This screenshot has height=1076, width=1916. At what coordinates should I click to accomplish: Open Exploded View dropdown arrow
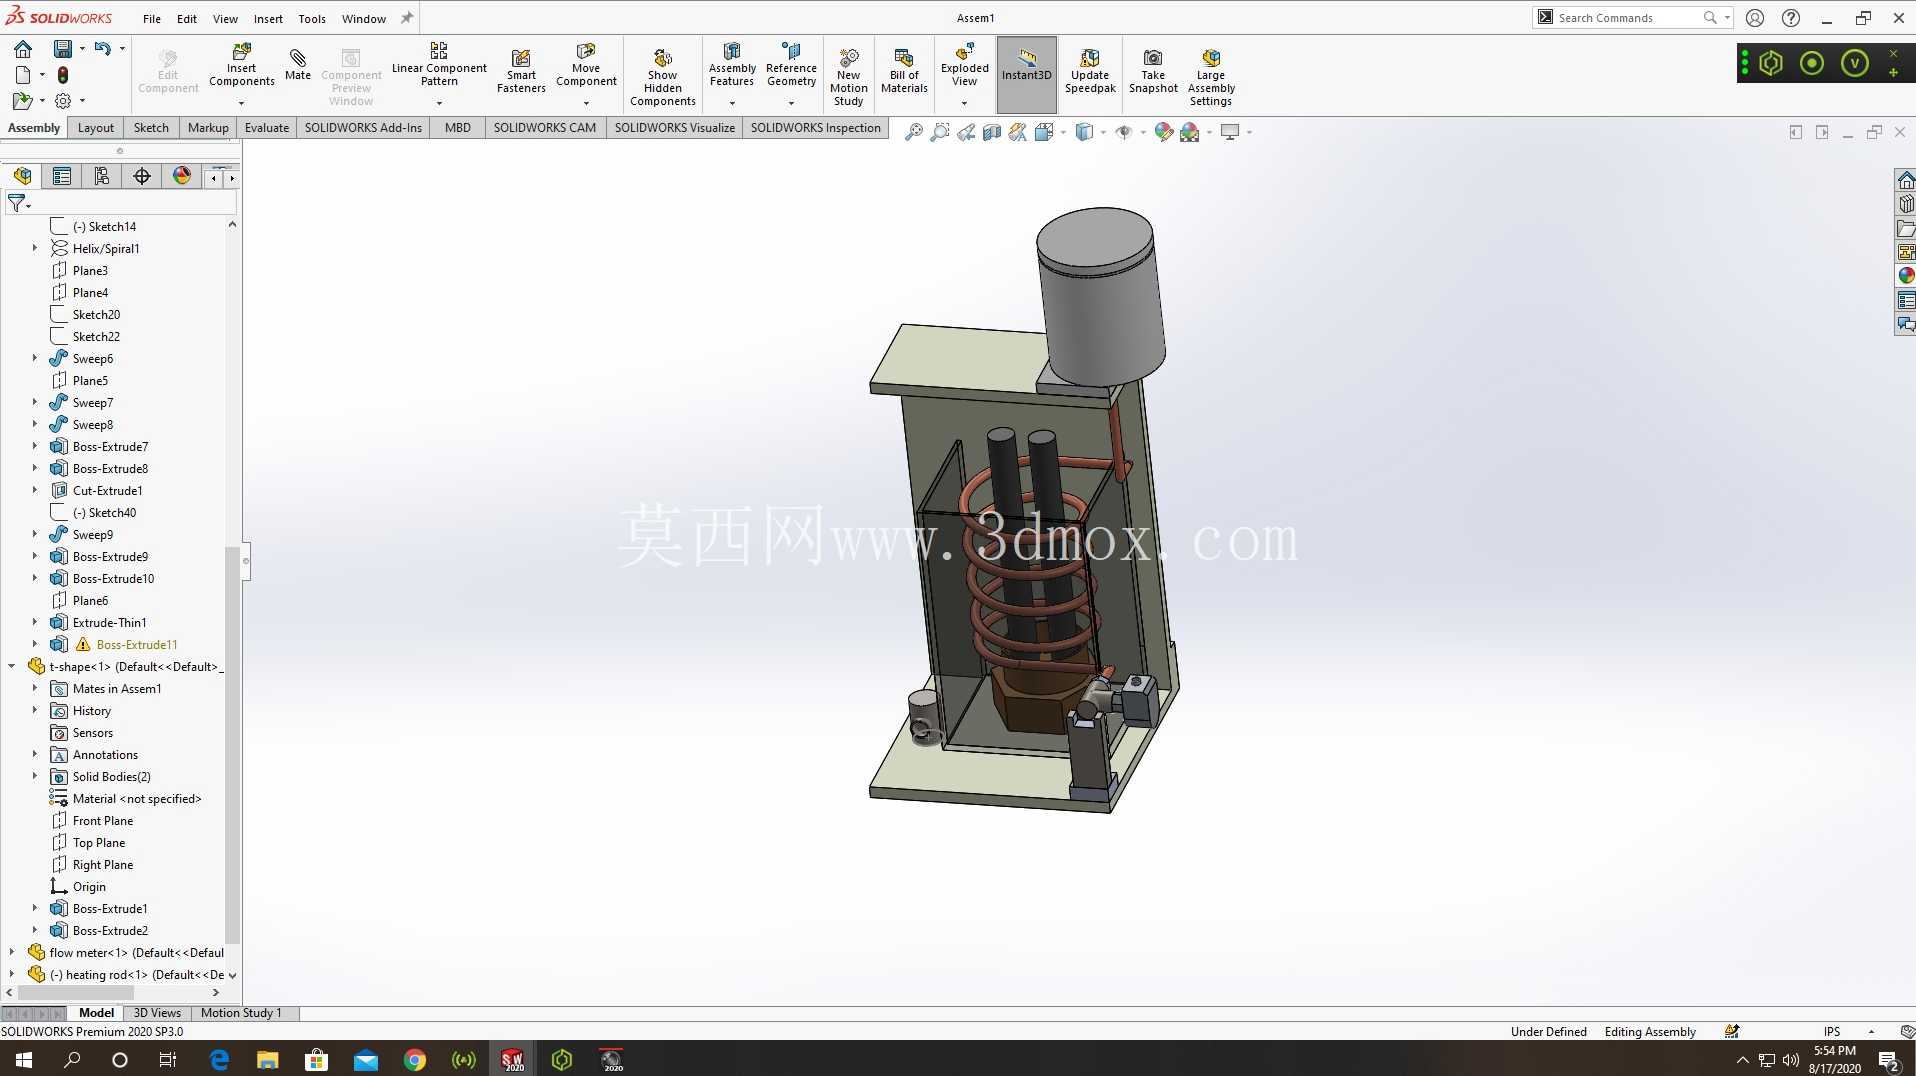tap(964, 103)
